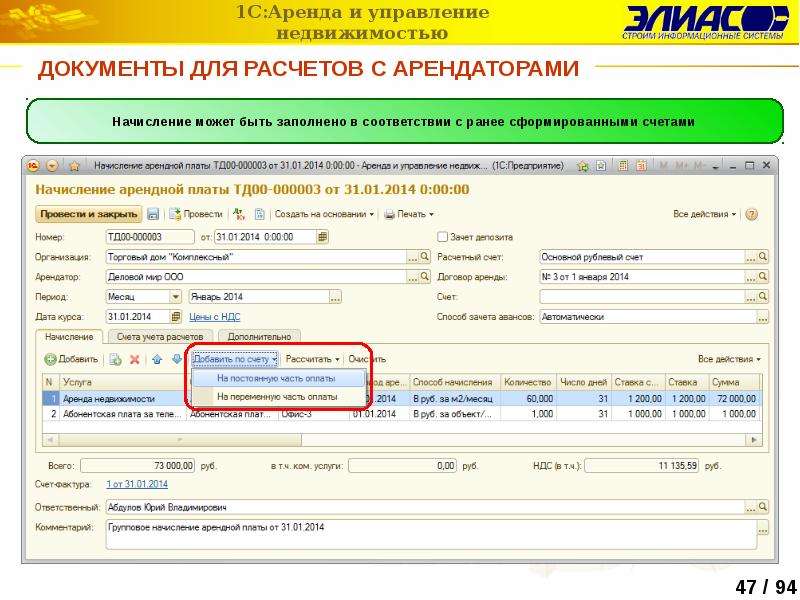Open Январь 2014 period selector ellipsis
Viewport: 800px width, 600px height.
pyautogui.click(x=335, y=297)
